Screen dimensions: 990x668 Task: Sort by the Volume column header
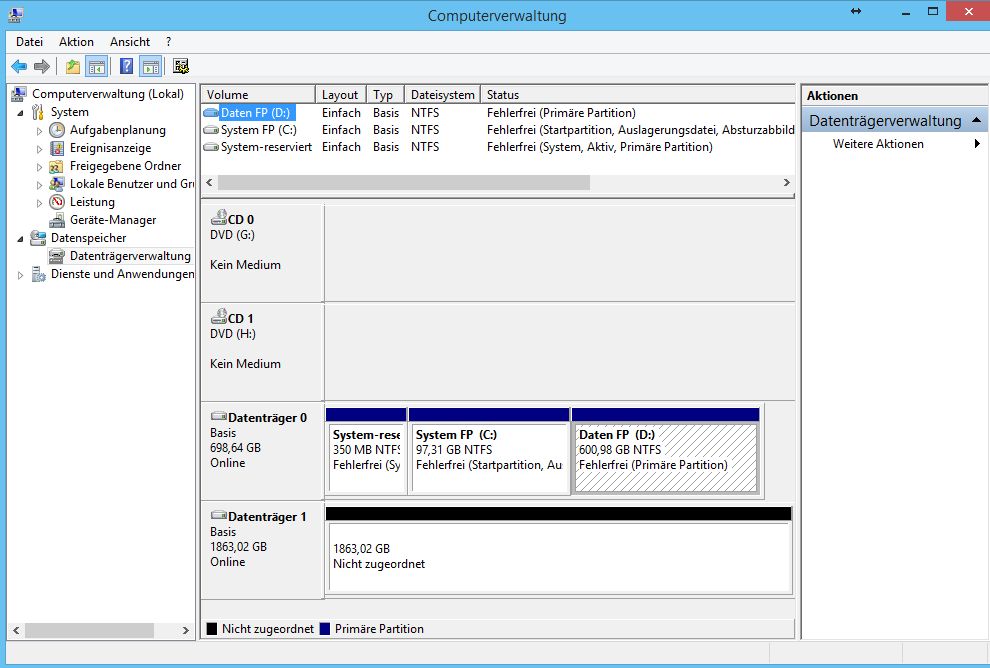point(258,95)
